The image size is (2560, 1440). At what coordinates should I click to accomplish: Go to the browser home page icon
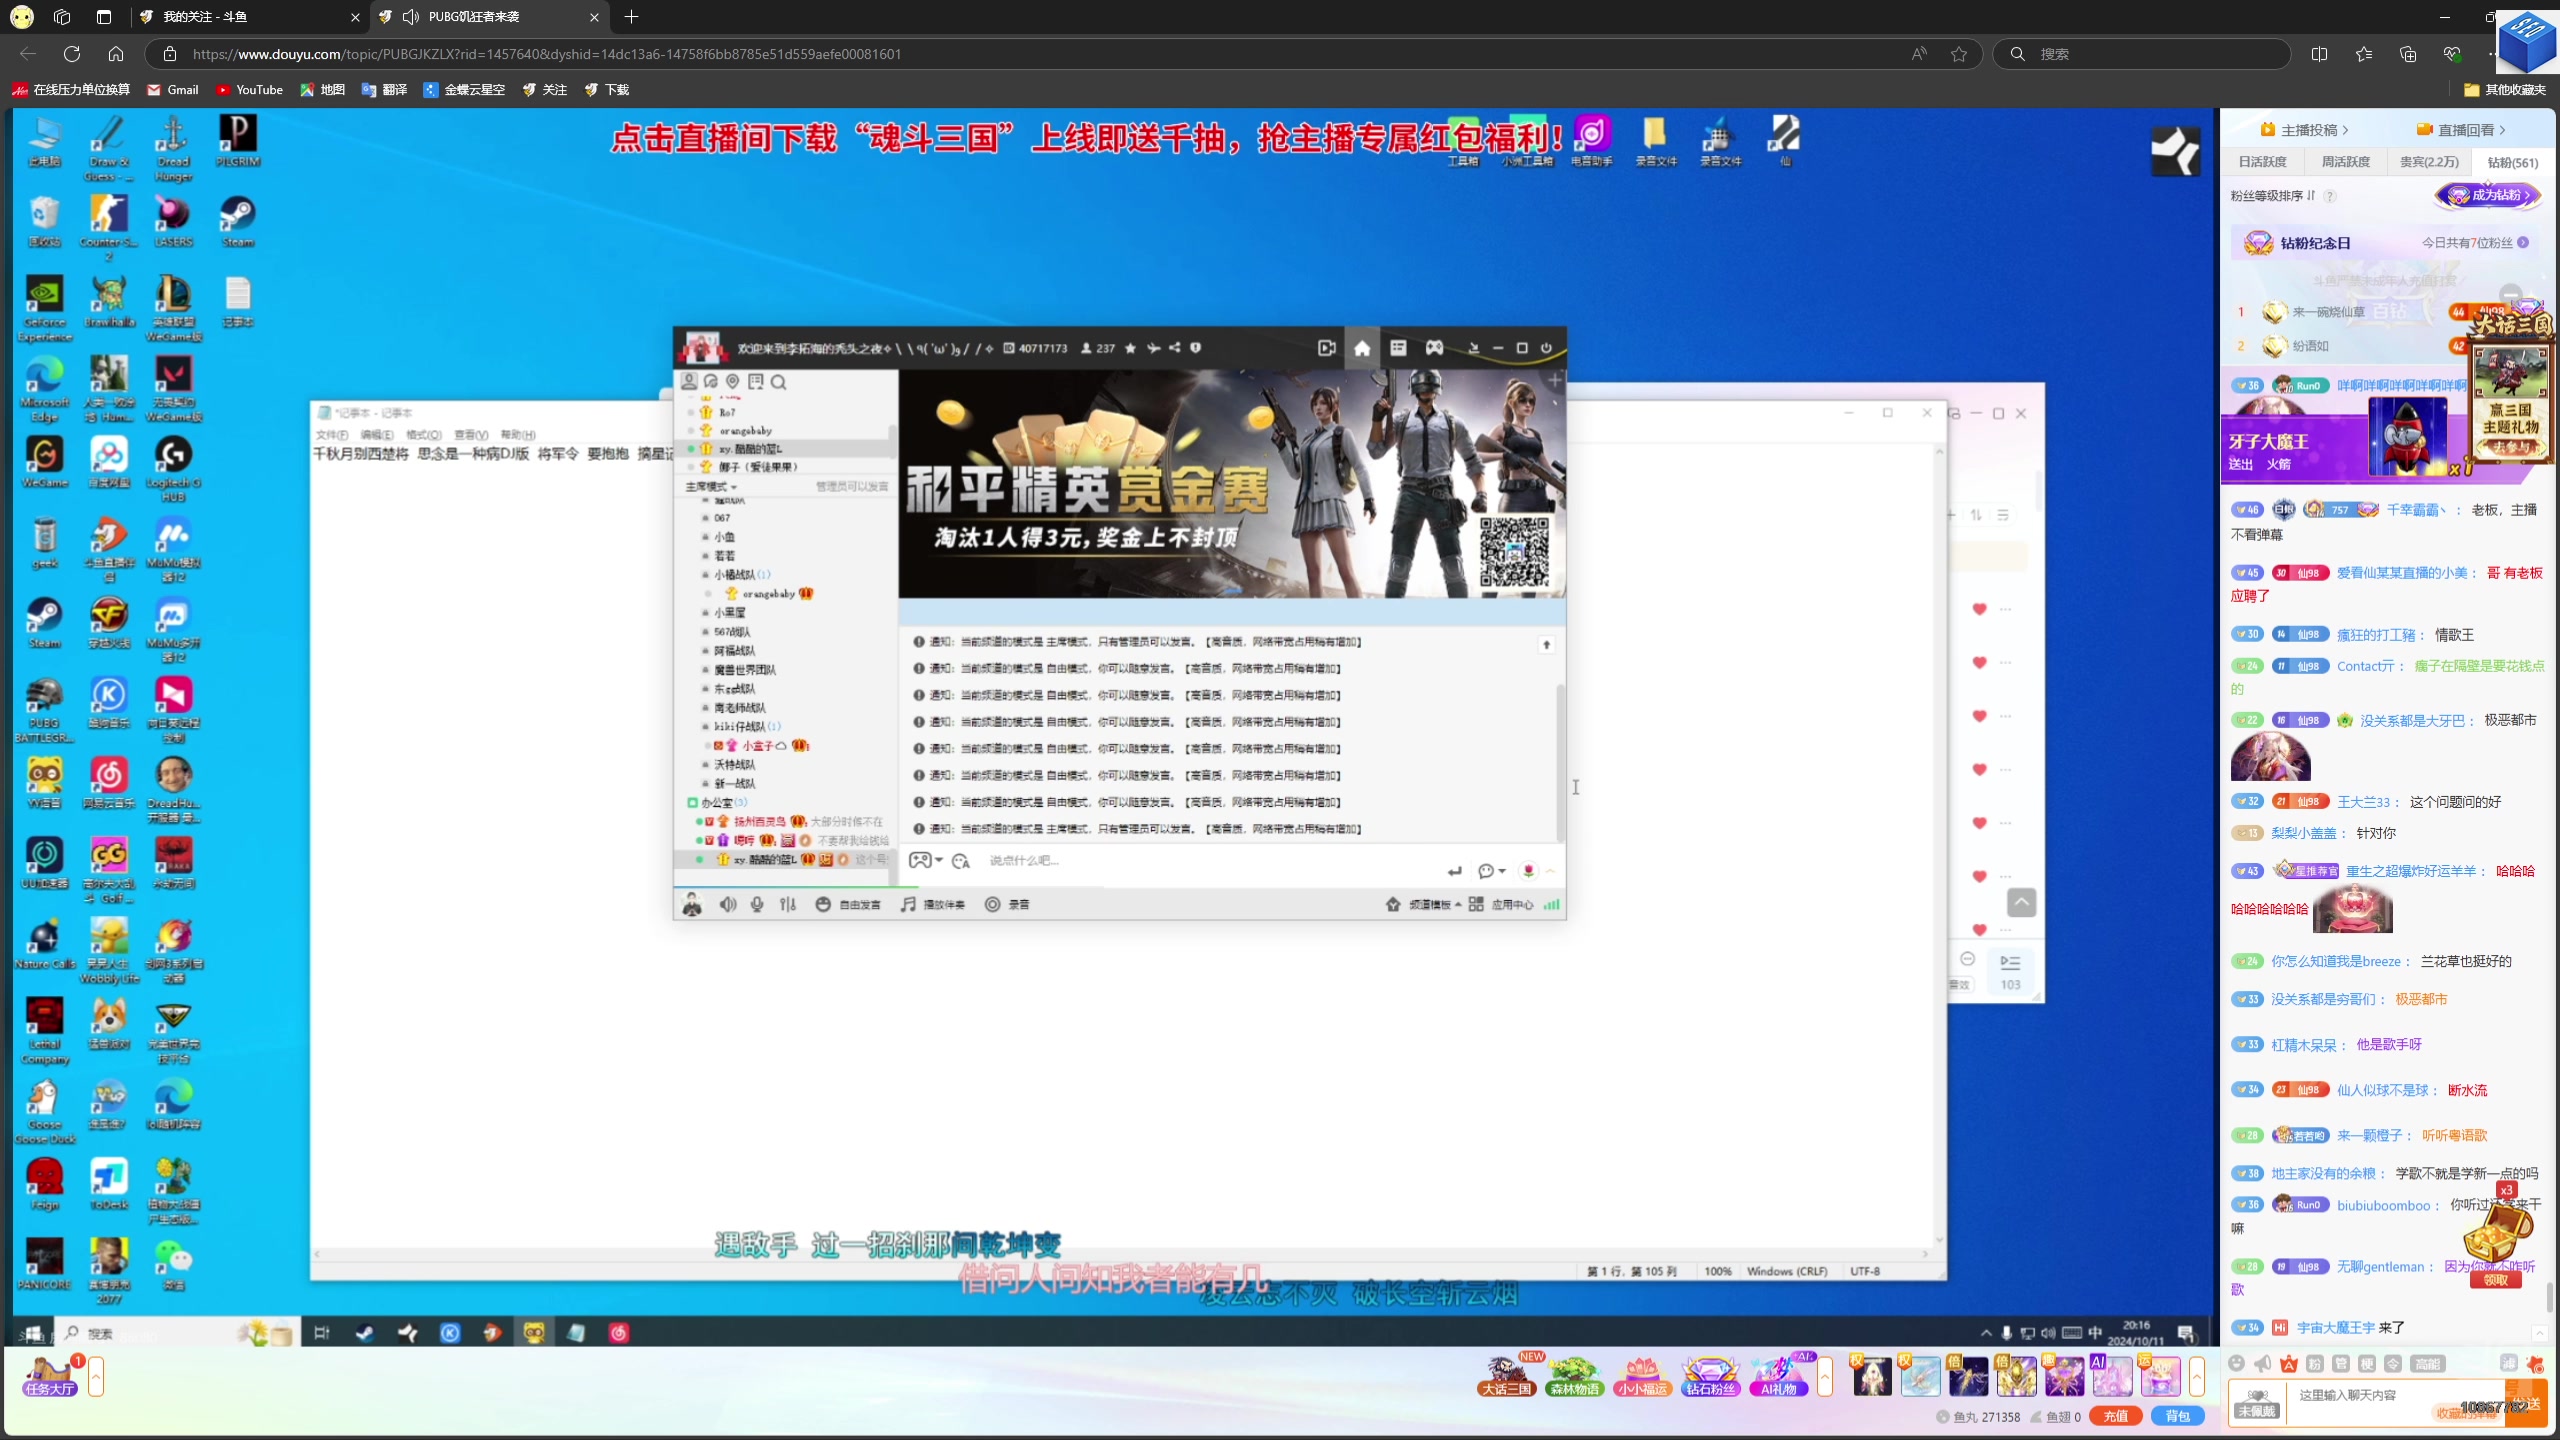click(x=116, y=54)
